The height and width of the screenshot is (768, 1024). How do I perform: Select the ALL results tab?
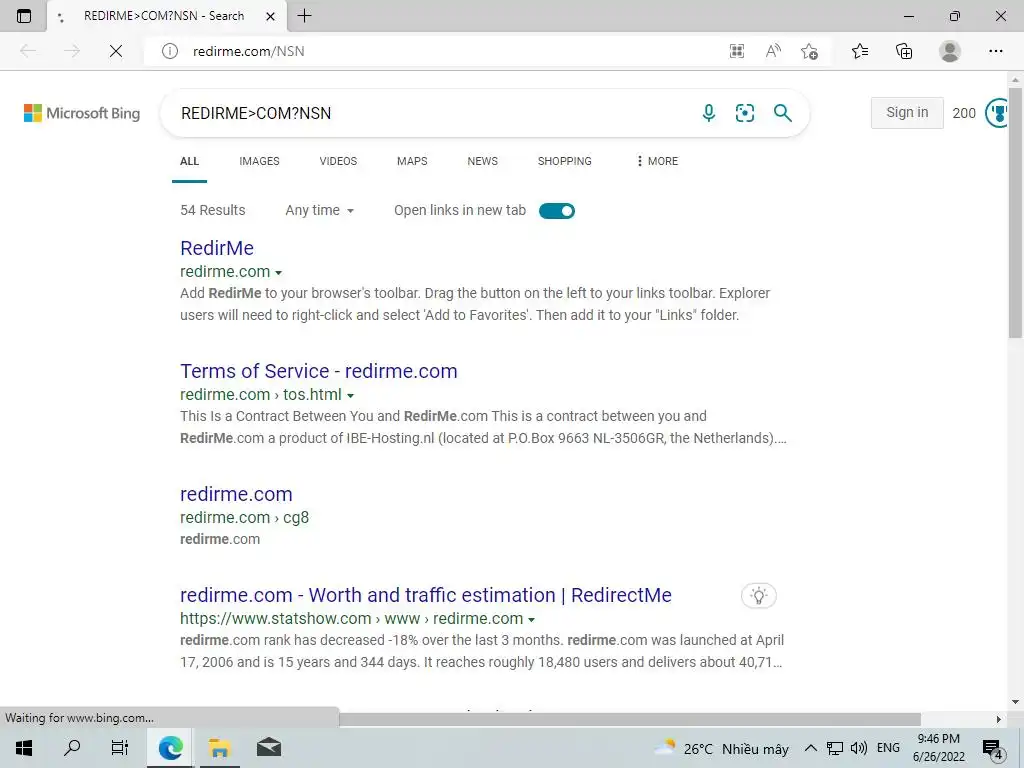click(189, 161)
